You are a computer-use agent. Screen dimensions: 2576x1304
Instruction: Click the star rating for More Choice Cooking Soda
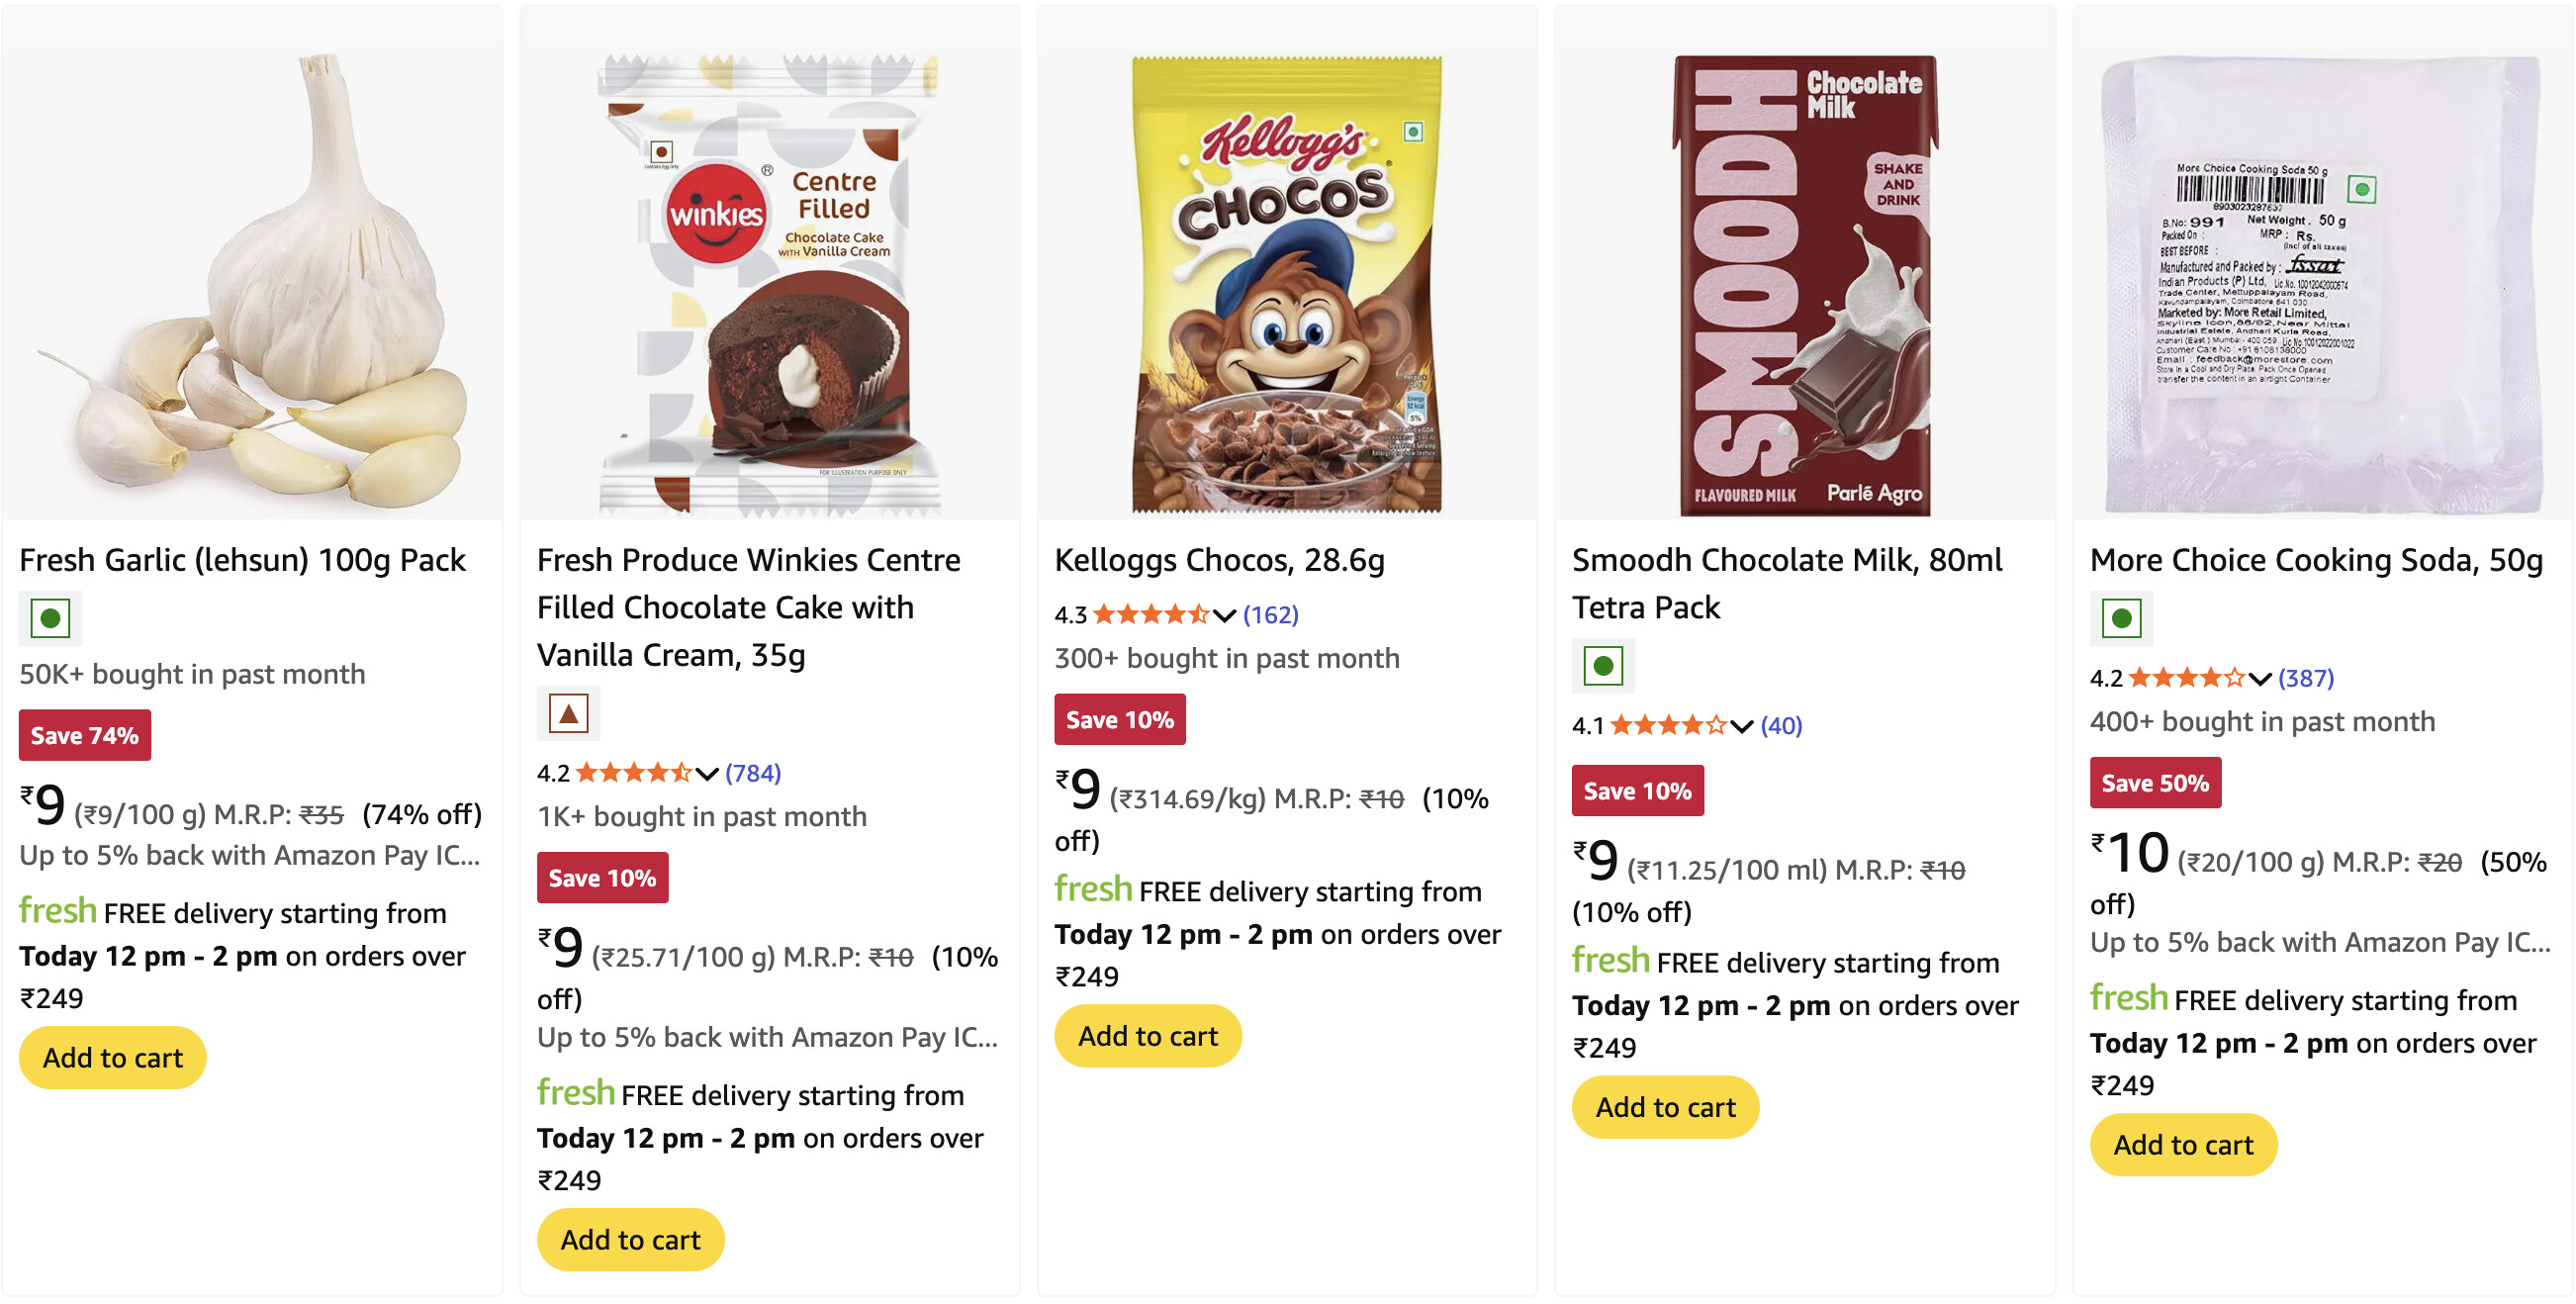[x=2185, y=678]
